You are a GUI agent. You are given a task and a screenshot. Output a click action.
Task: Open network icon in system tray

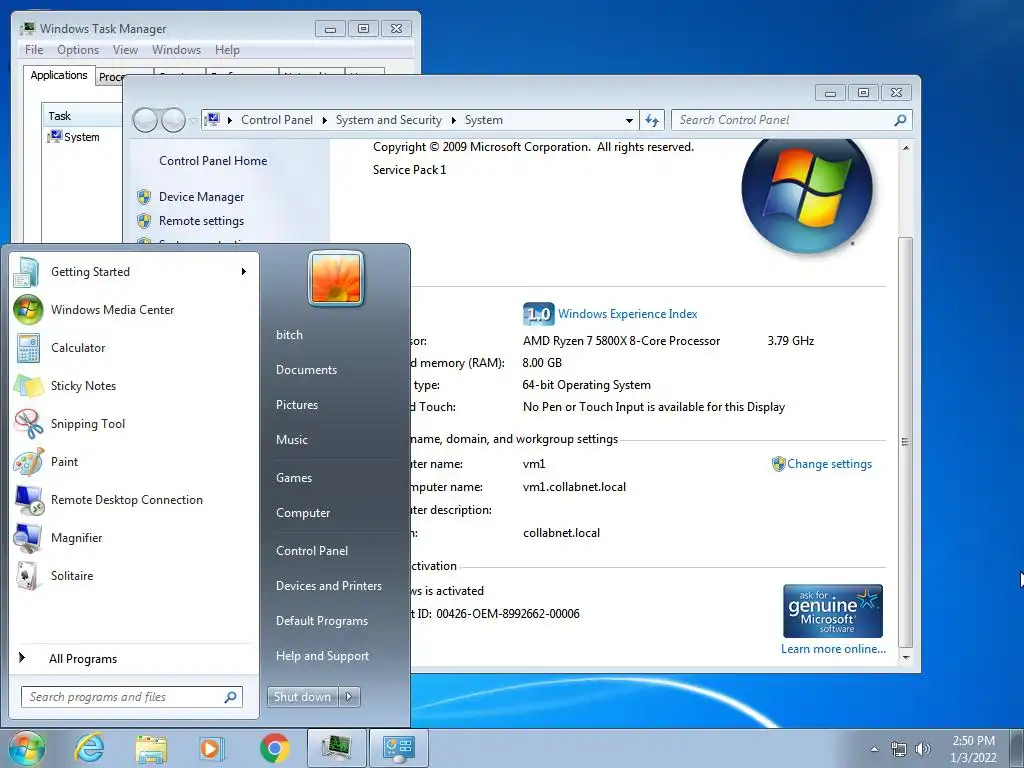coord(899,749)
